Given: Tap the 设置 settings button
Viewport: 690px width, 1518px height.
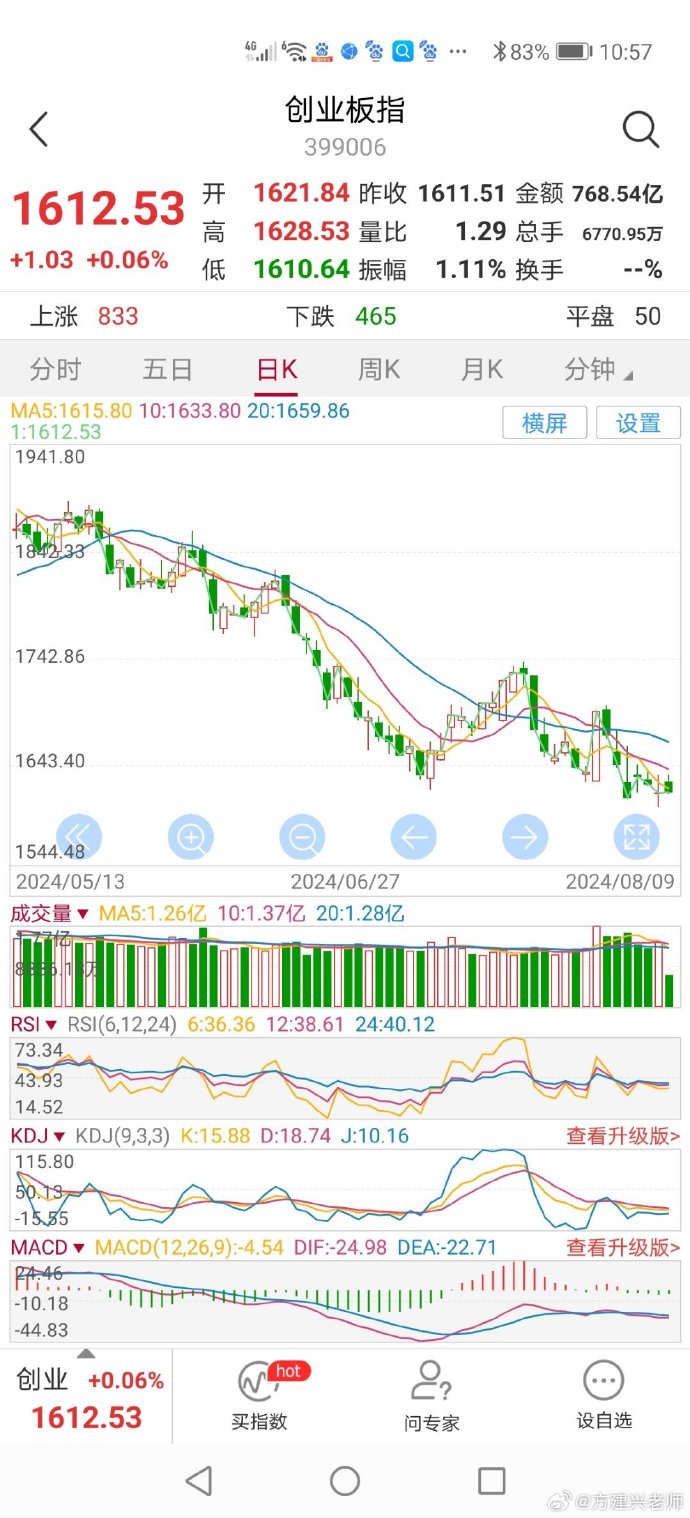Looking at the screenshot, I should click(x=638, y=423).
